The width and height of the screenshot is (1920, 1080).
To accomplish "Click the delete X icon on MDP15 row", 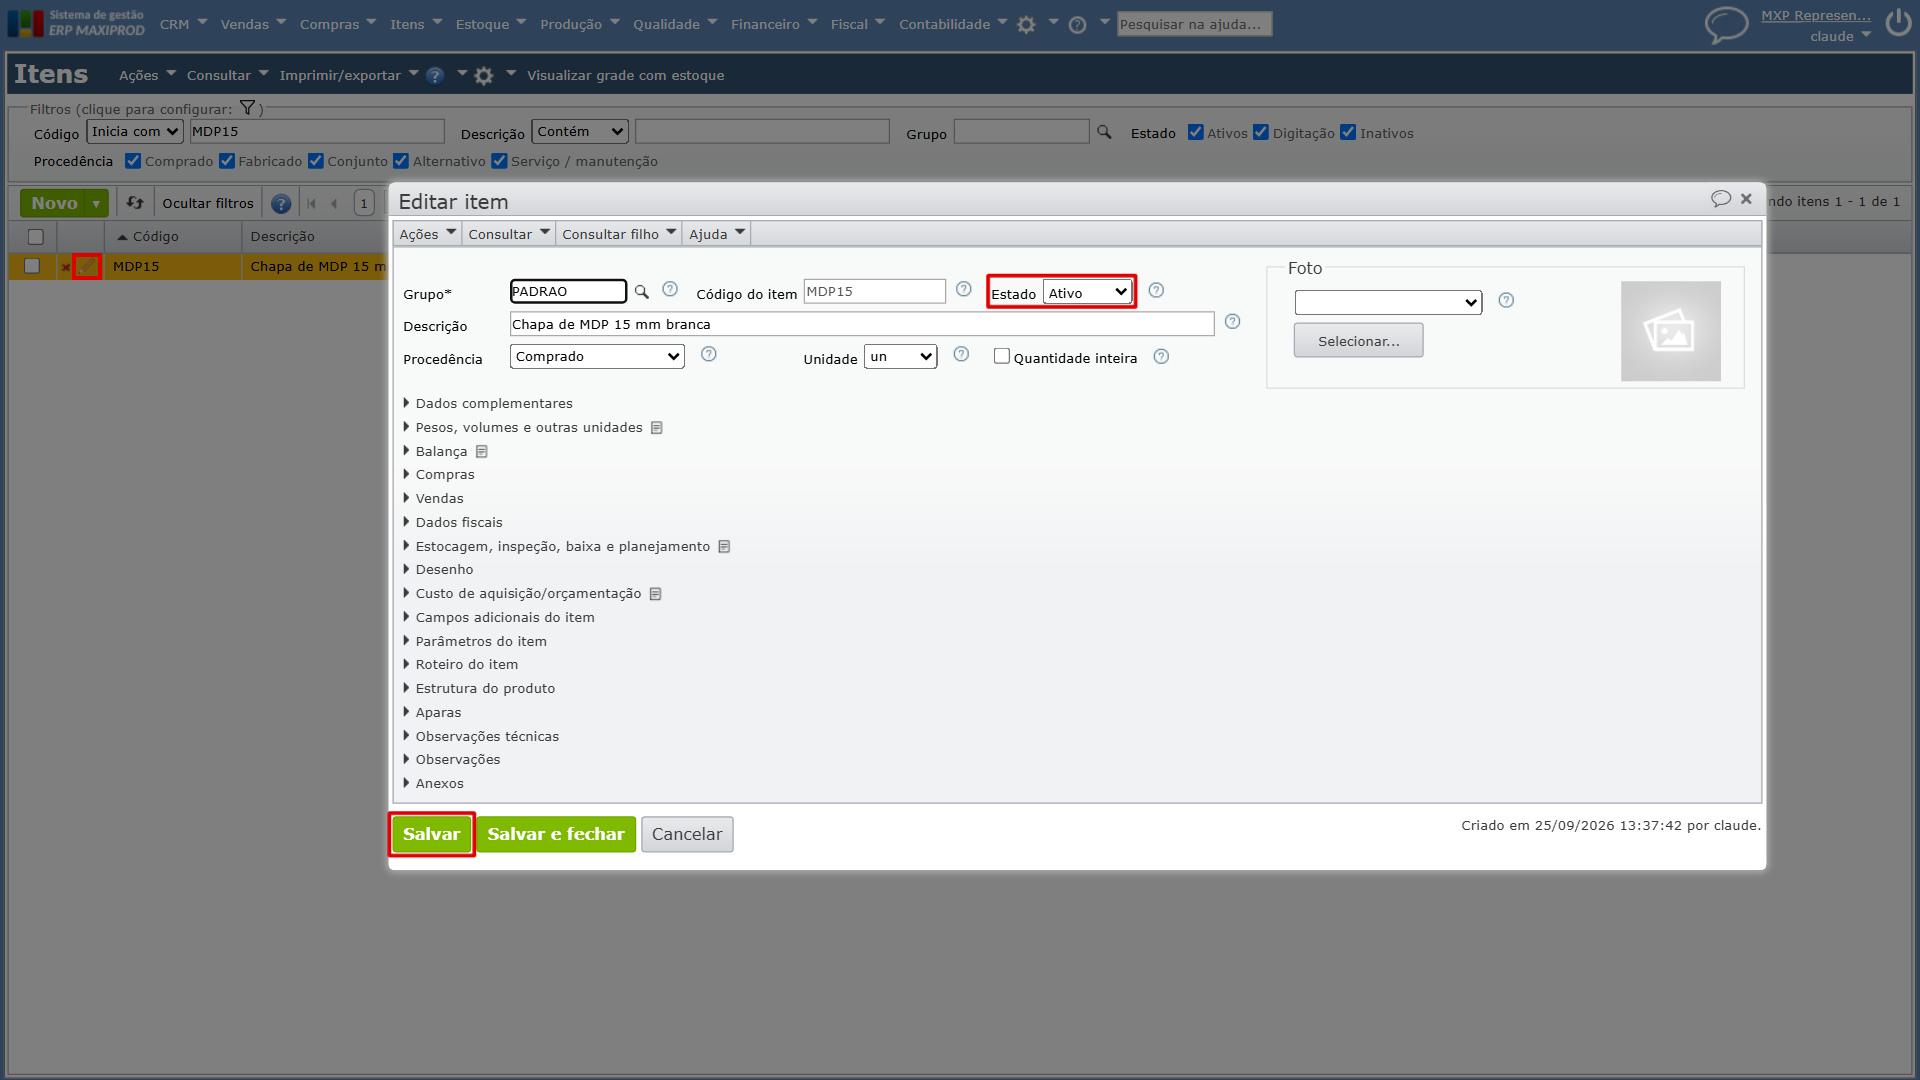I will coord(65,267).
